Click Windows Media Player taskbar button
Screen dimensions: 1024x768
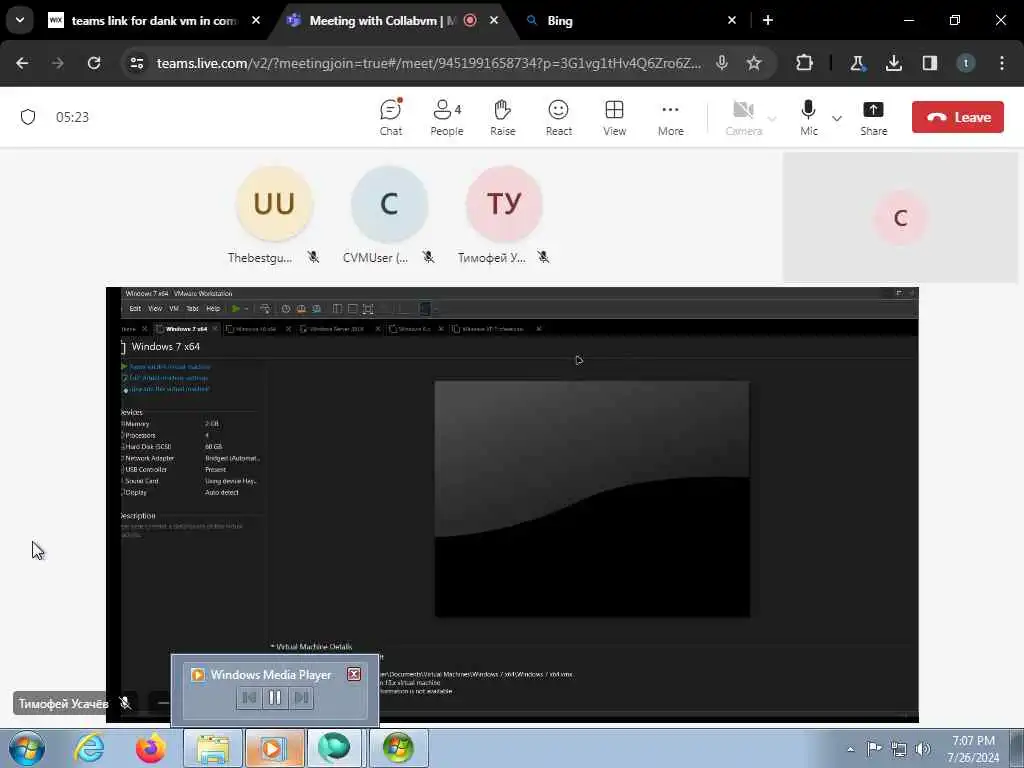coord(274,748)
